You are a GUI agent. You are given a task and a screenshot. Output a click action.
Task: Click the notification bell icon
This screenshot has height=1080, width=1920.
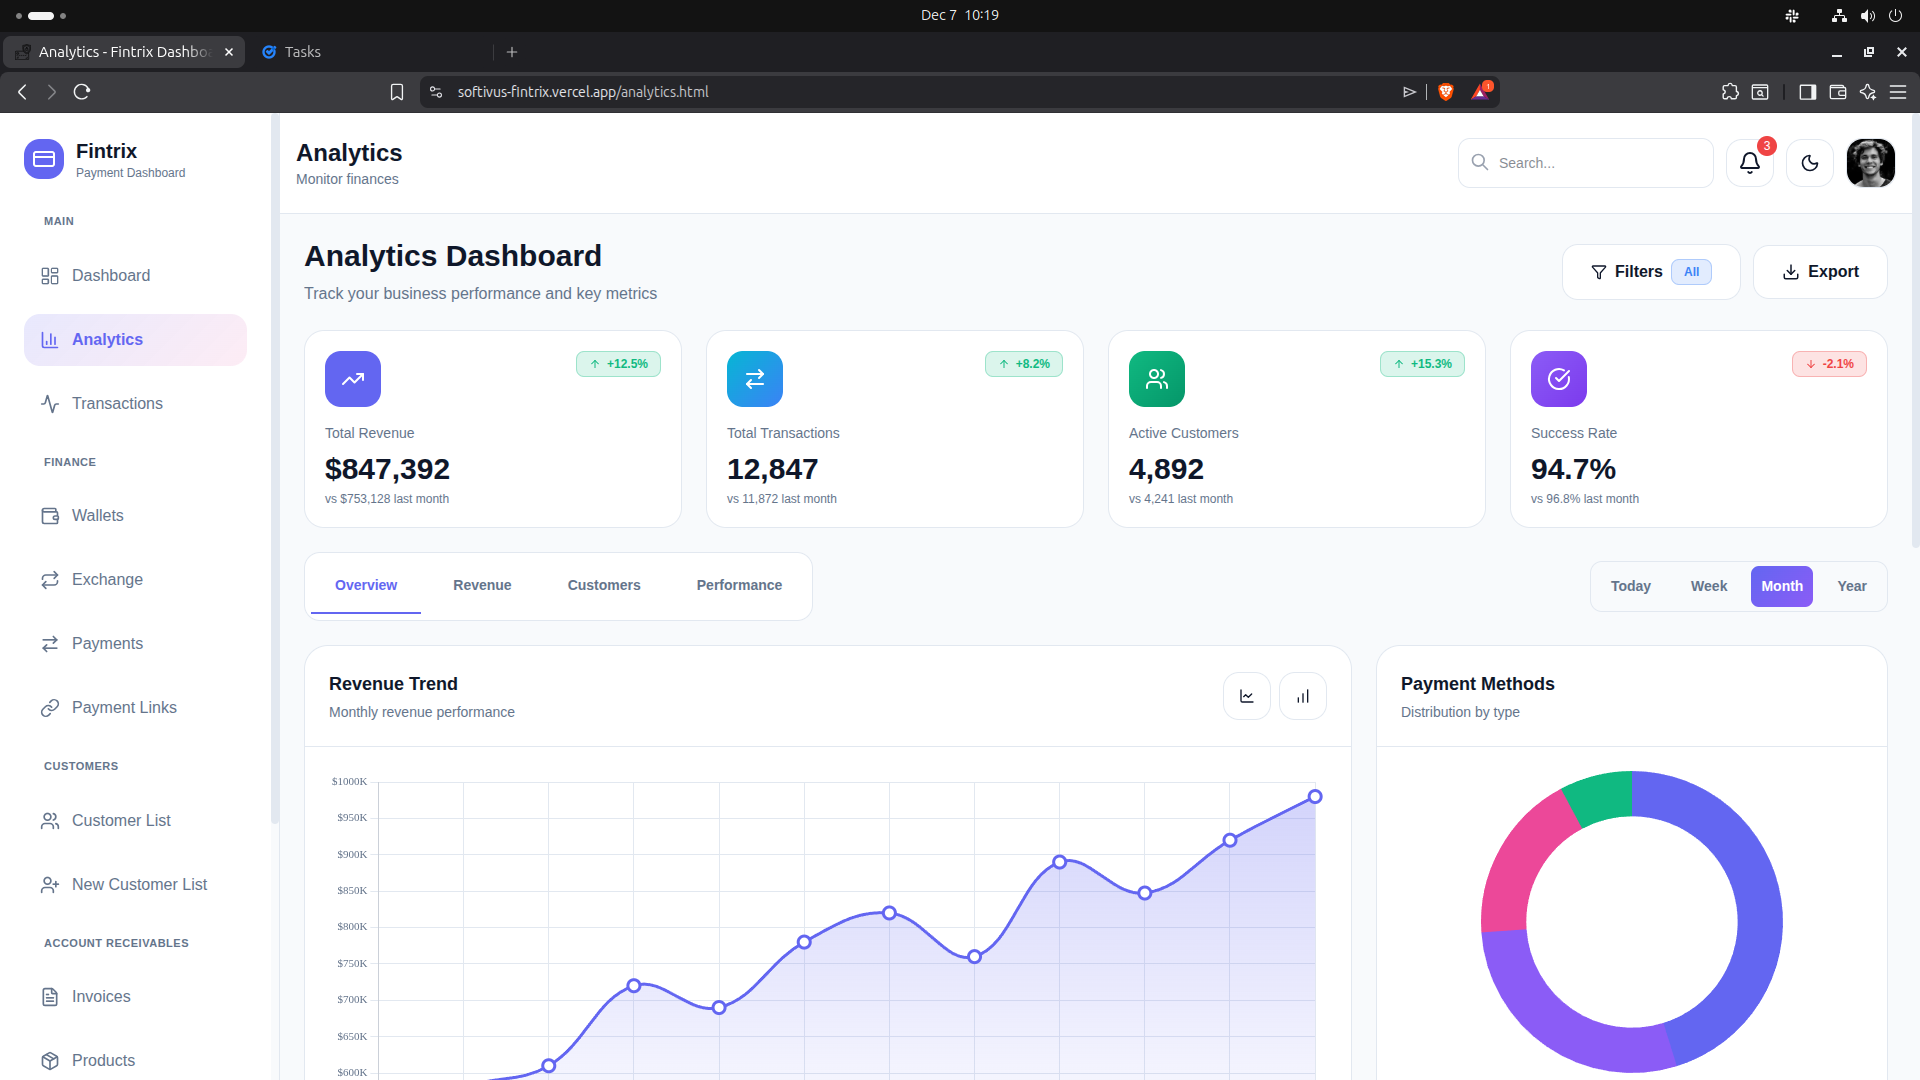click(1748, 162)
